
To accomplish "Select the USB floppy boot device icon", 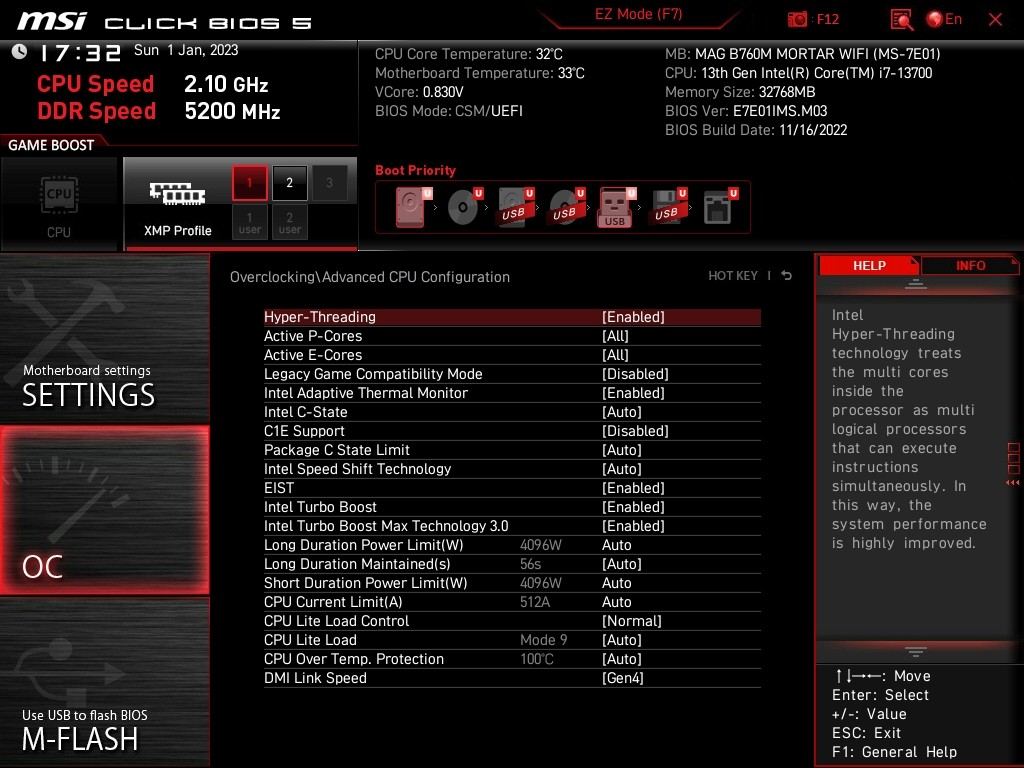I will (668, 207).
